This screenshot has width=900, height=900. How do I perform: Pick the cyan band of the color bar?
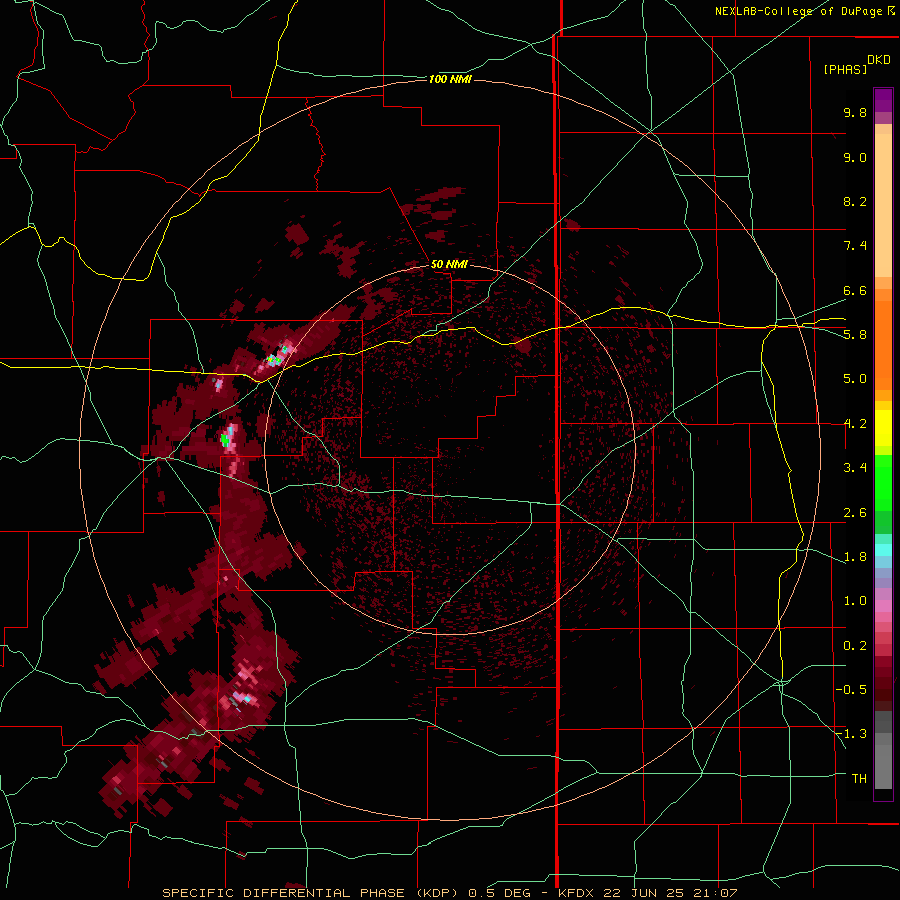pyautogui.click(x=883, y=550)
